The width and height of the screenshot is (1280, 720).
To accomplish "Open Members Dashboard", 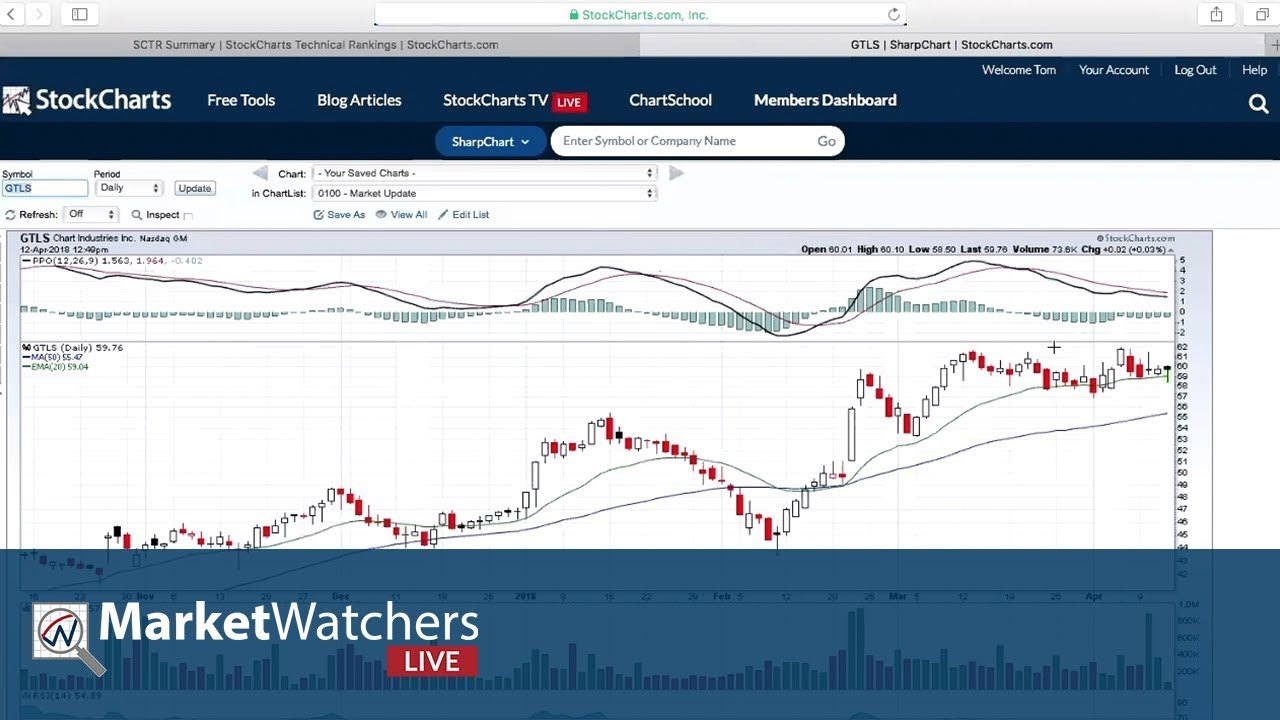I will tap(825, 100).
